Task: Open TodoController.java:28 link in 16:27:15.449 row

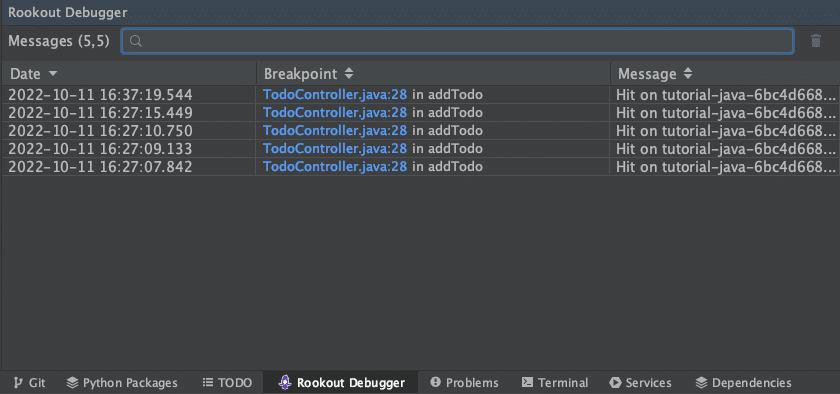Action: pyautogui.click(x=335, y=113)
